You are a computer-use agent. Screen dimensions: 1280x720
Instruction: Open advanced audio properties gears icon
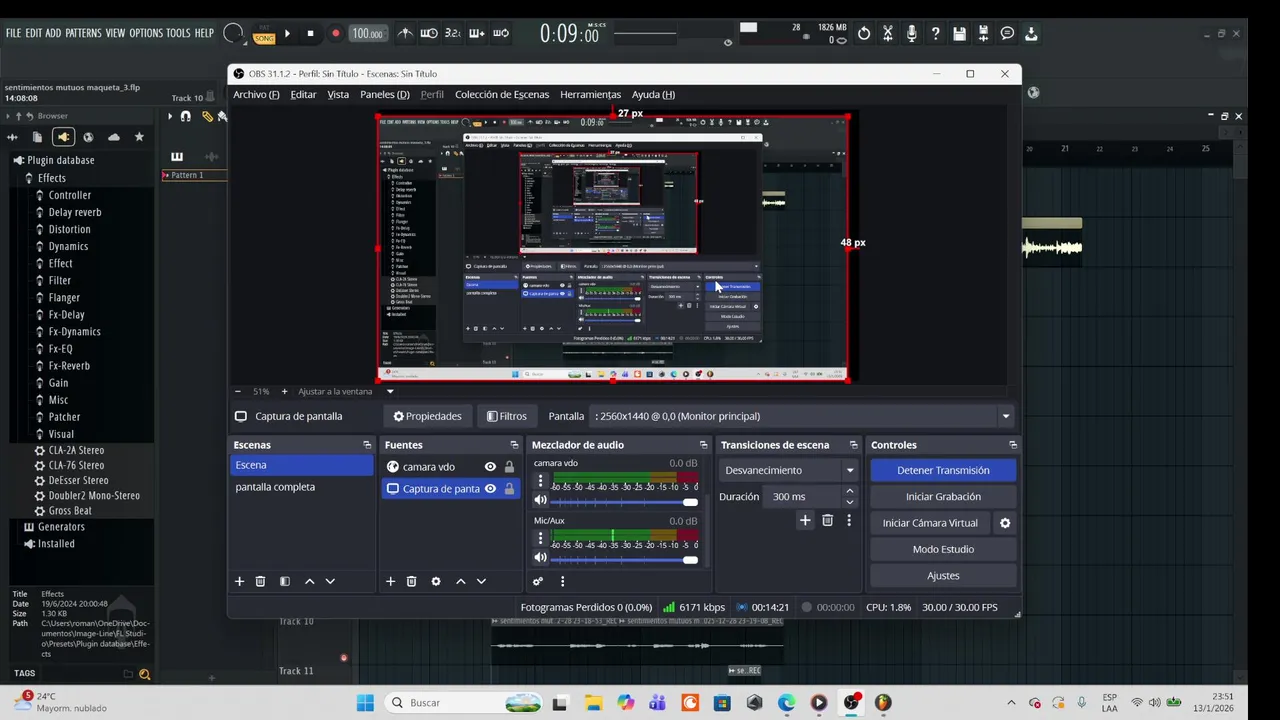pos(538,581)
